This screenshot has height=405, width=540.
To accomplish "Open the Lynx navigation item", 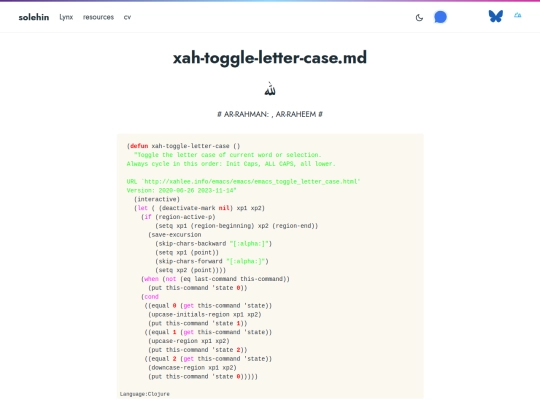I will coord(66,17).
